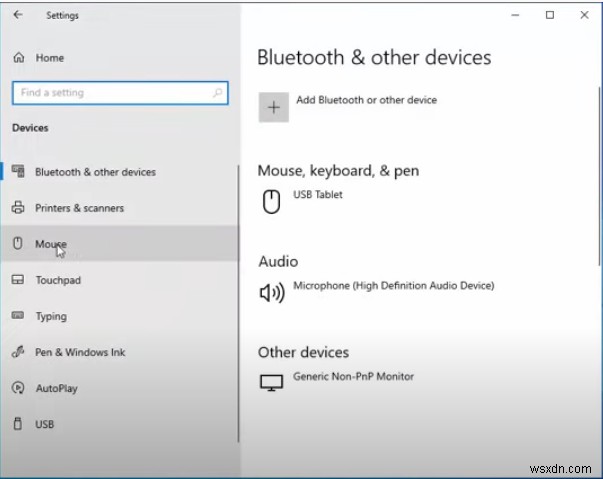Click the search magnifier icon

click(217, 93)
